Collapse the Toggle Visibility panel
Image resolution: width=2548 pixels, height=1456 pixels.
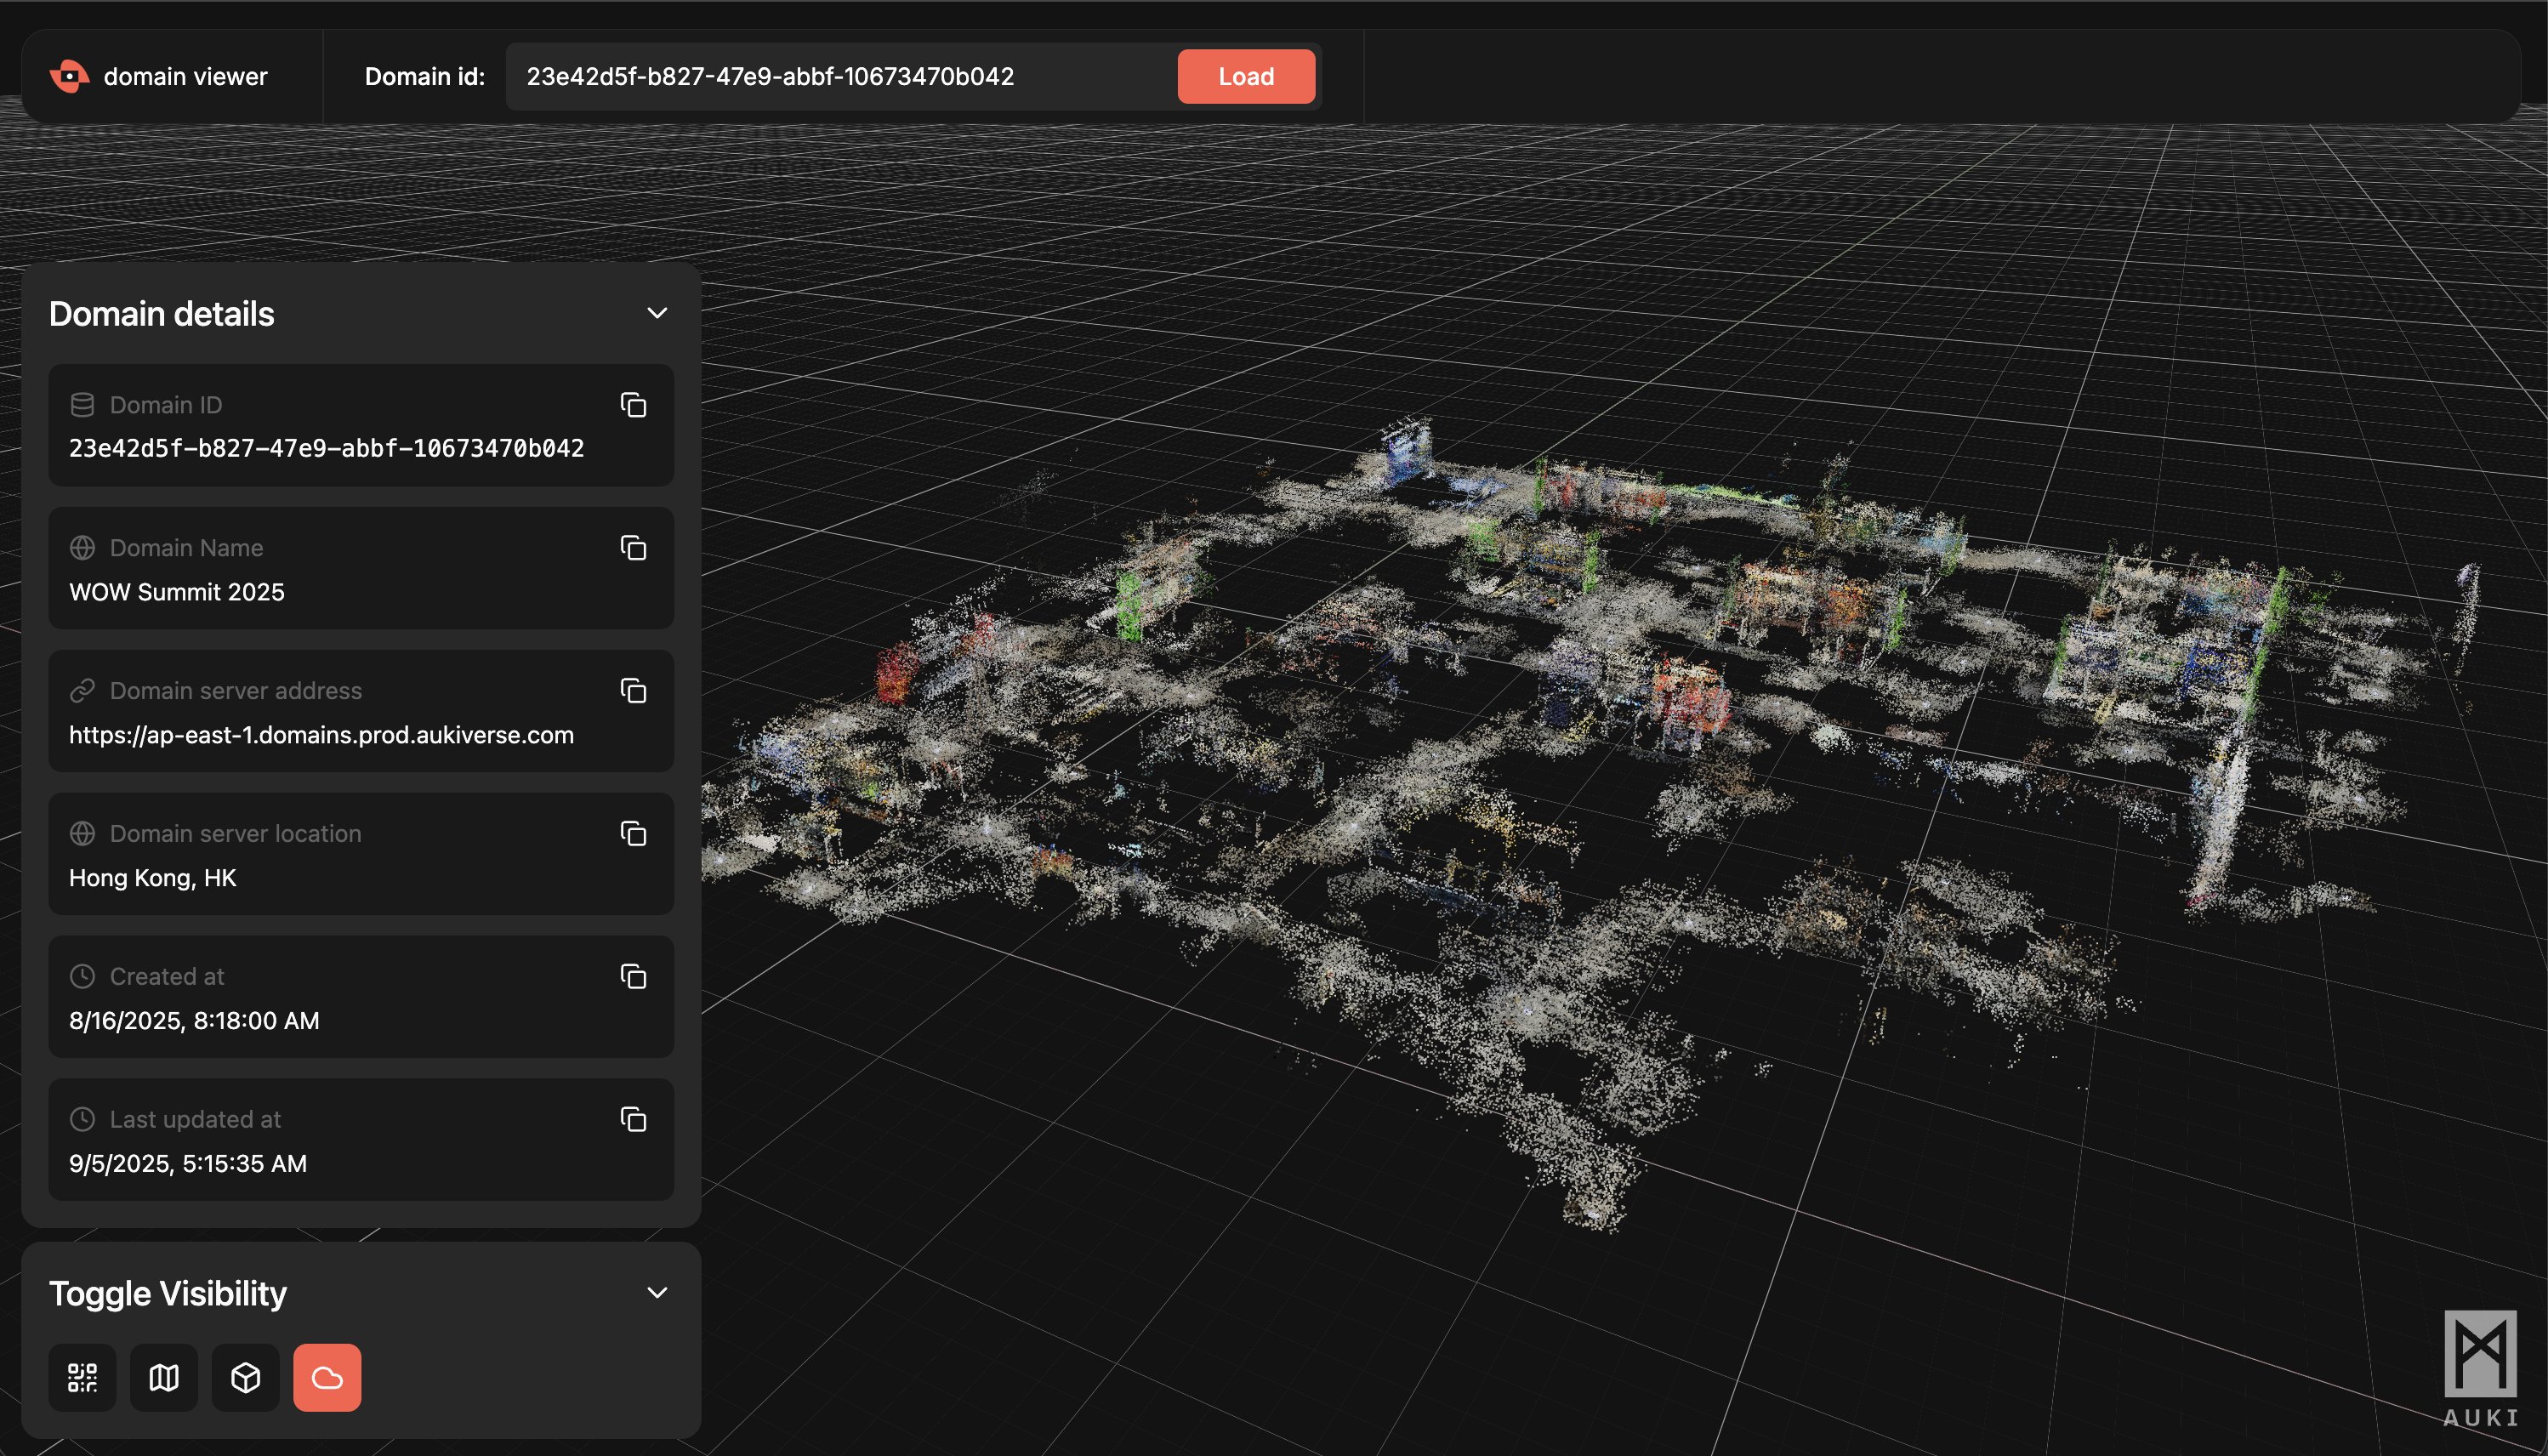[x=657, y=1293]
